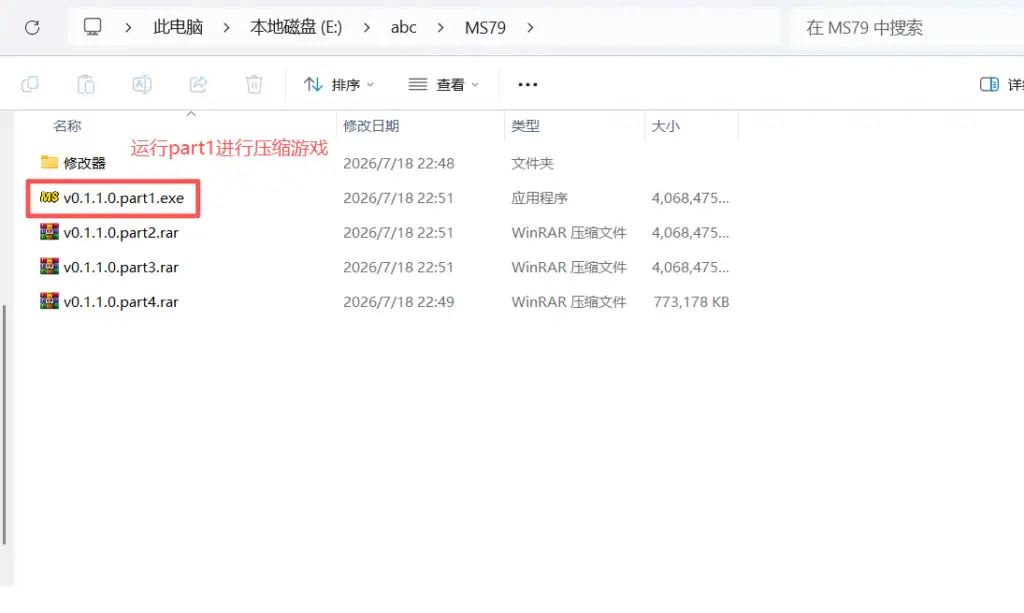This screenshot has height=613, width=1024.
Task: Click the 773,178 KB size cell
Action: pos(691,302)
